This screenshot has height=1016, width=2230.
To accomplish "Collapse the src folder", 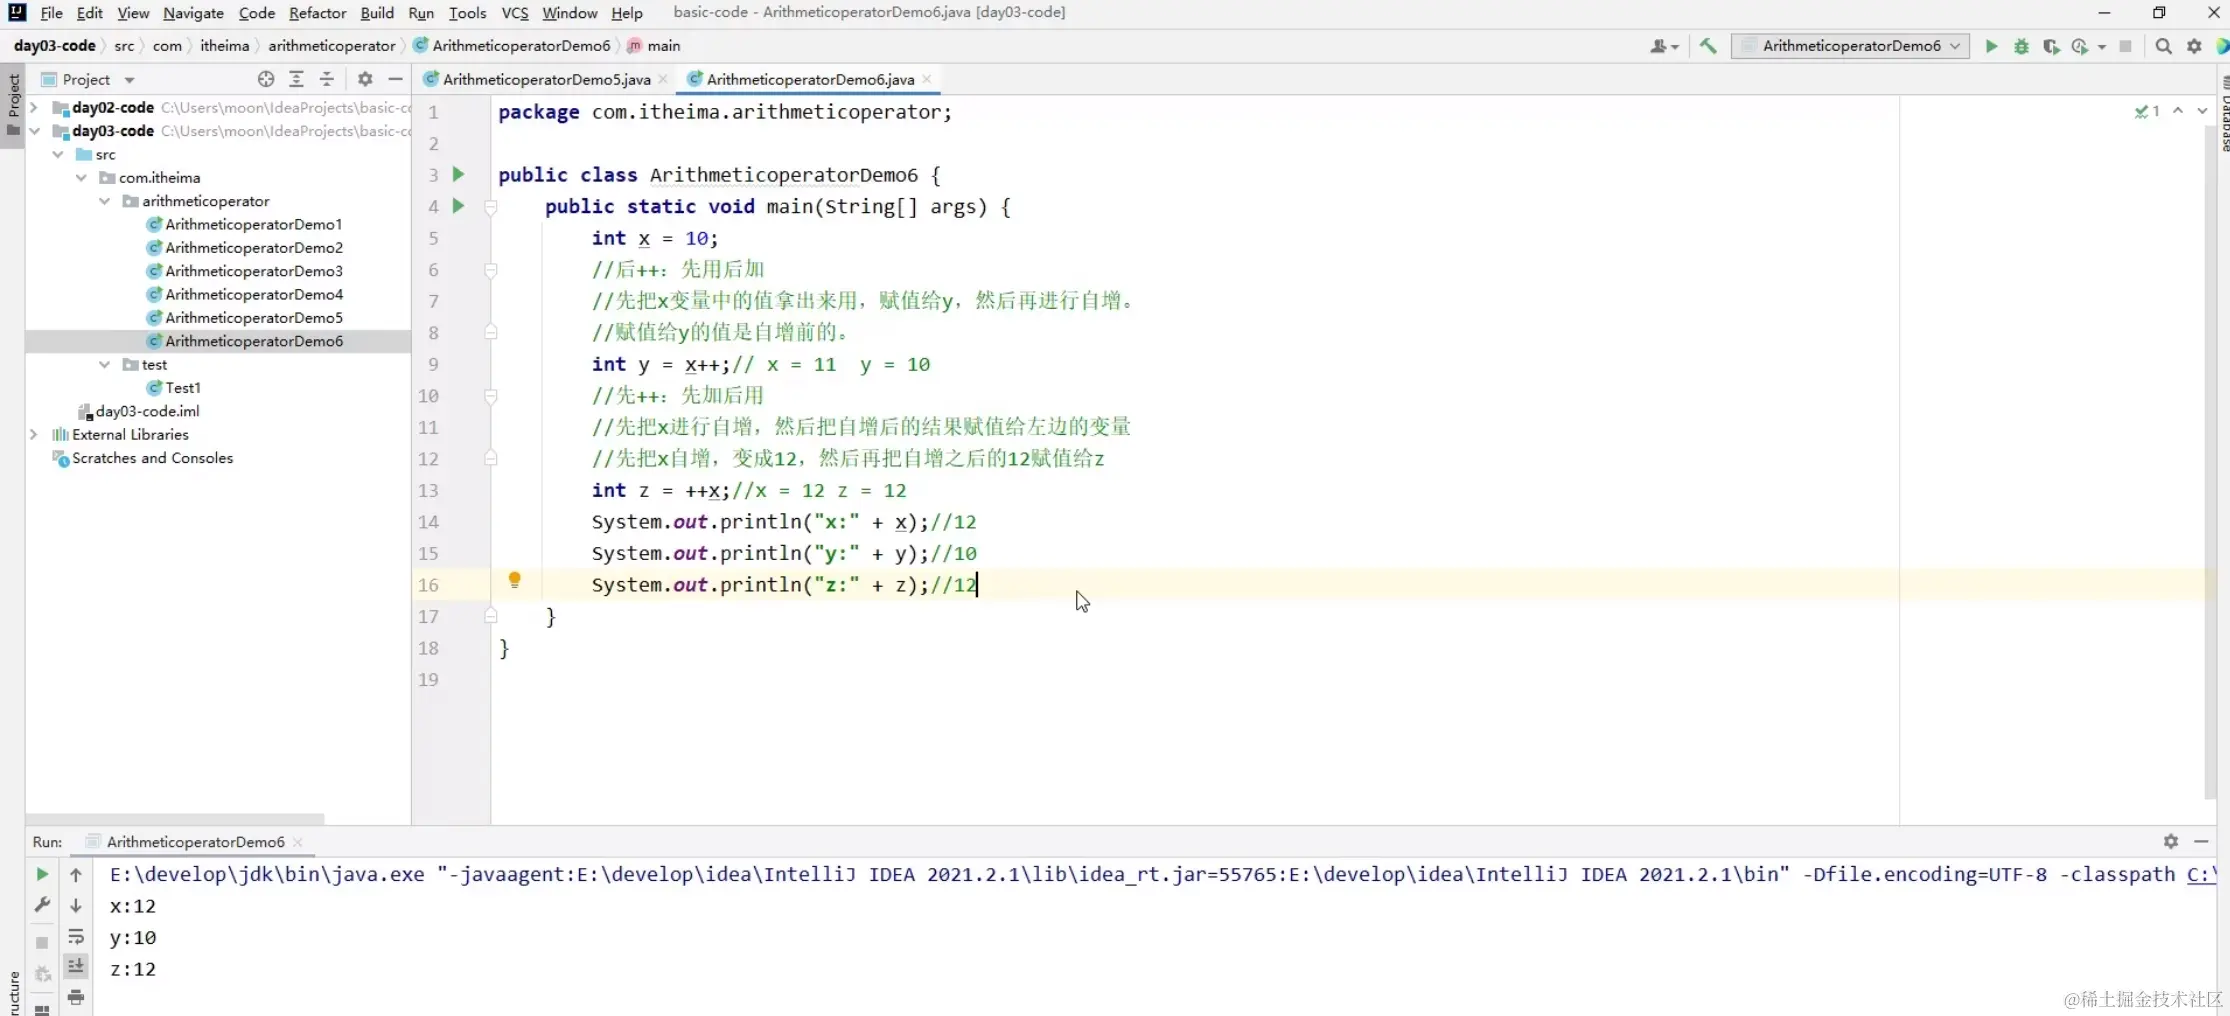I will tap(58, 154).
